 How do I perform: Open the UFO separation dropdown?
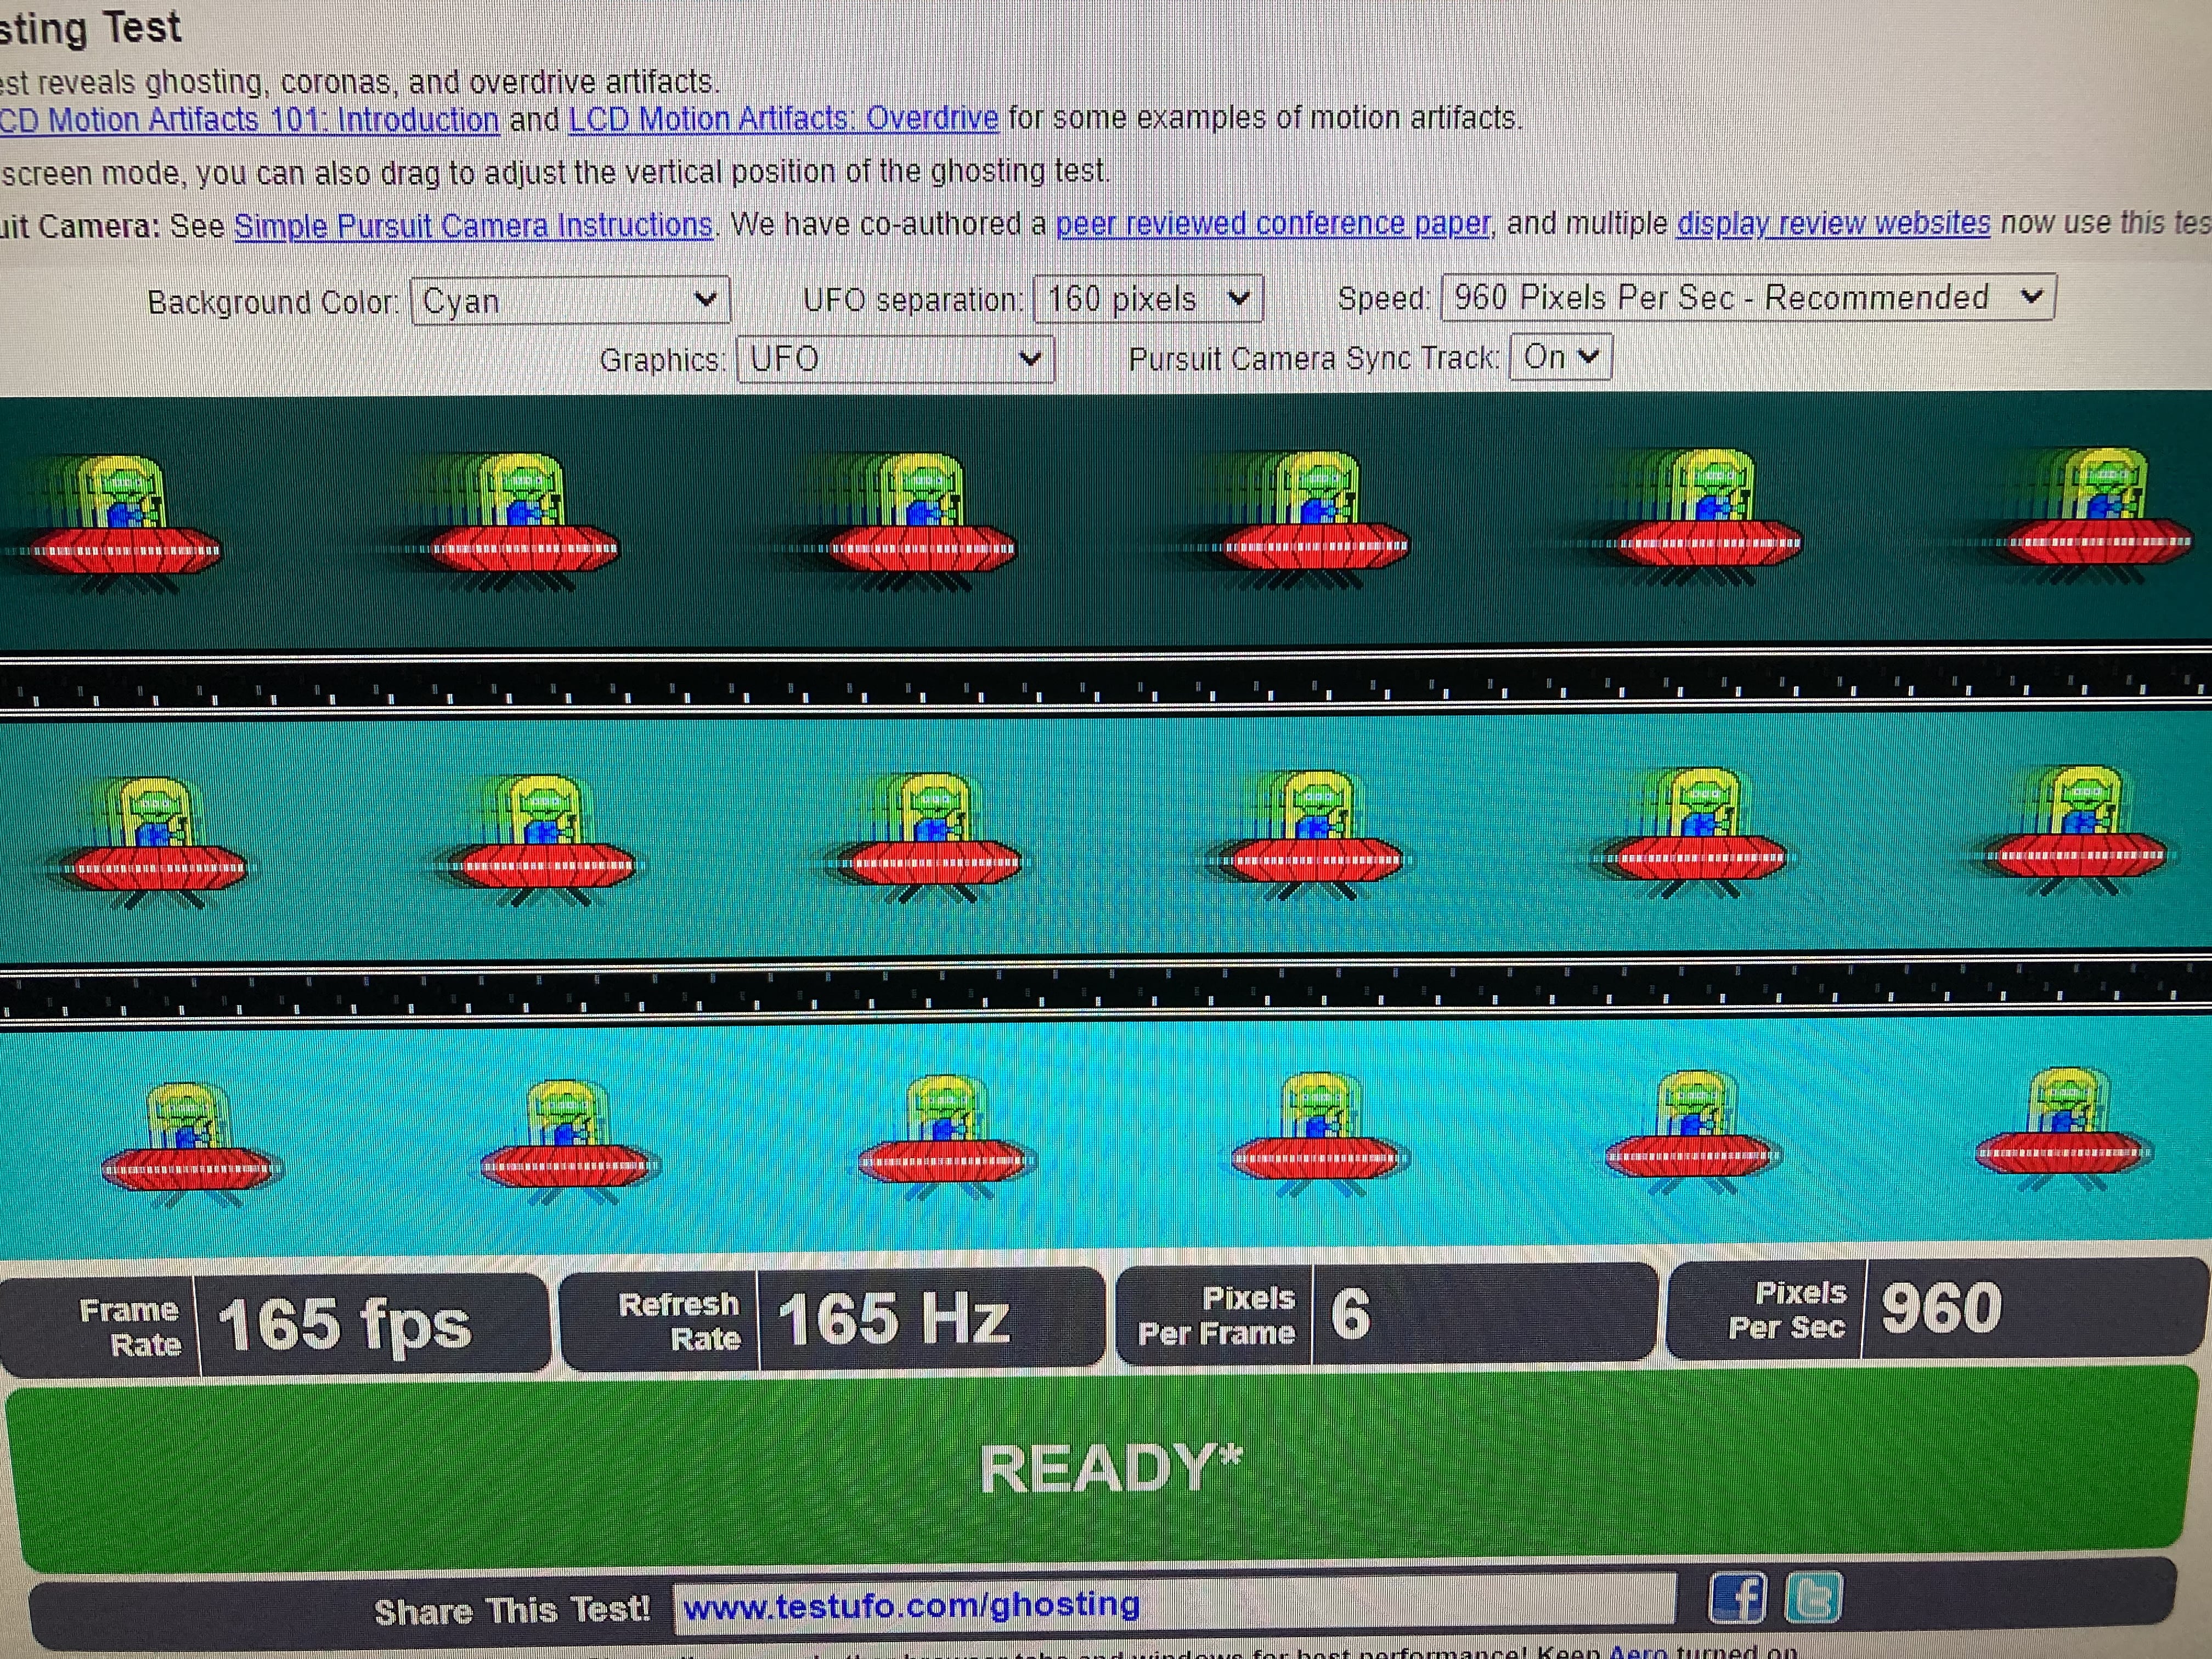(1148, 298)
